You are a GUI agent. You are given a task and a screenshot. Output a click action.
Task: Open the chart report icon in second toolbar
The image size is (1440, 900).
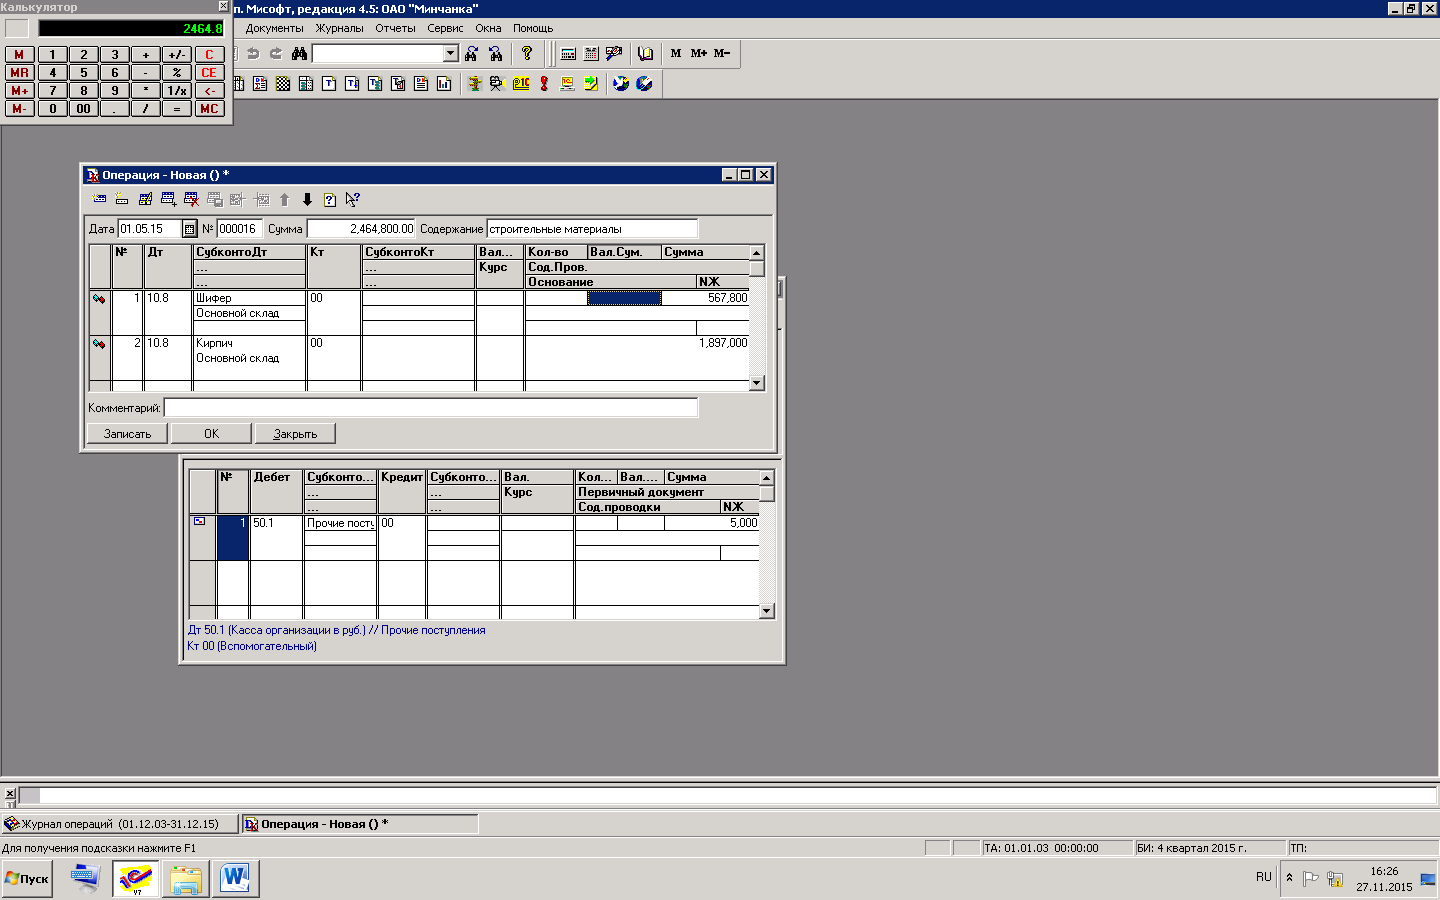tap(444, 84)
